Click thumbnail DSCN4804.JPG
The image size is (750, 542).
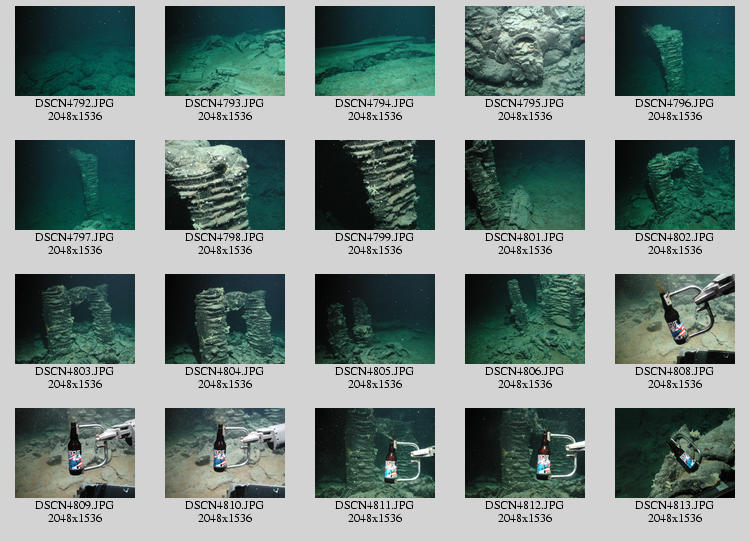tap(225, 319)
